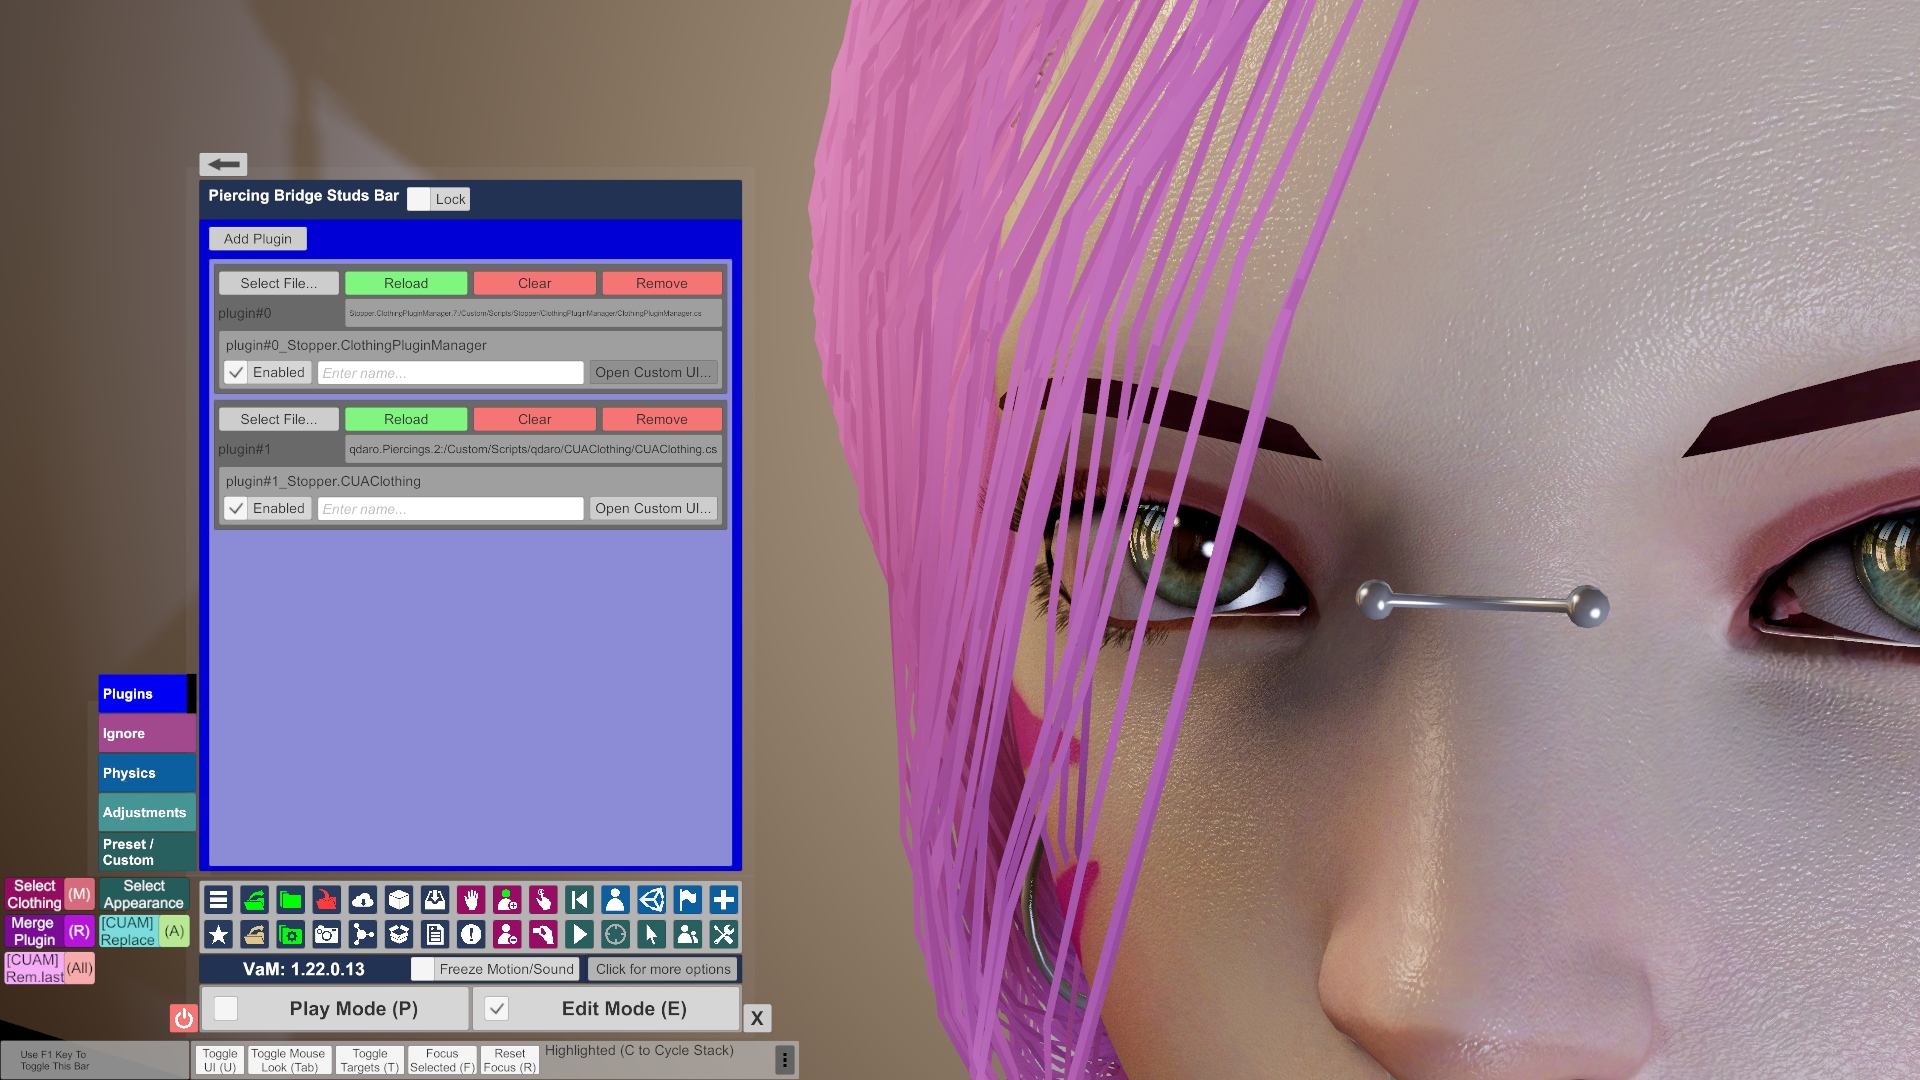
Task: Open Custom UI for plugin#1 CUAClothing
Action: coord(653,509)
